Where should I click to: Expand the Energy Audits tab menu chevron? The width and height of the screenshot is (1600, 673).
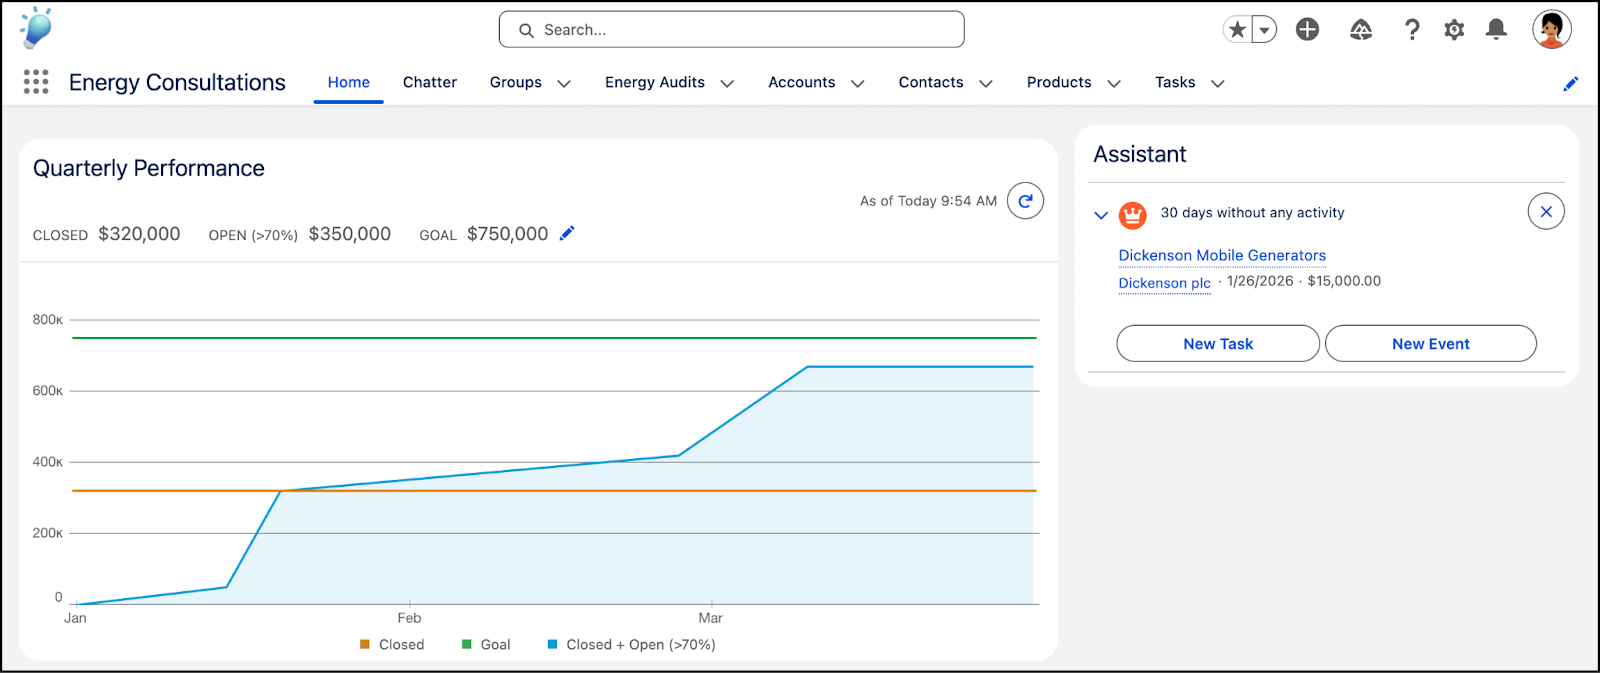pos(727,84)
